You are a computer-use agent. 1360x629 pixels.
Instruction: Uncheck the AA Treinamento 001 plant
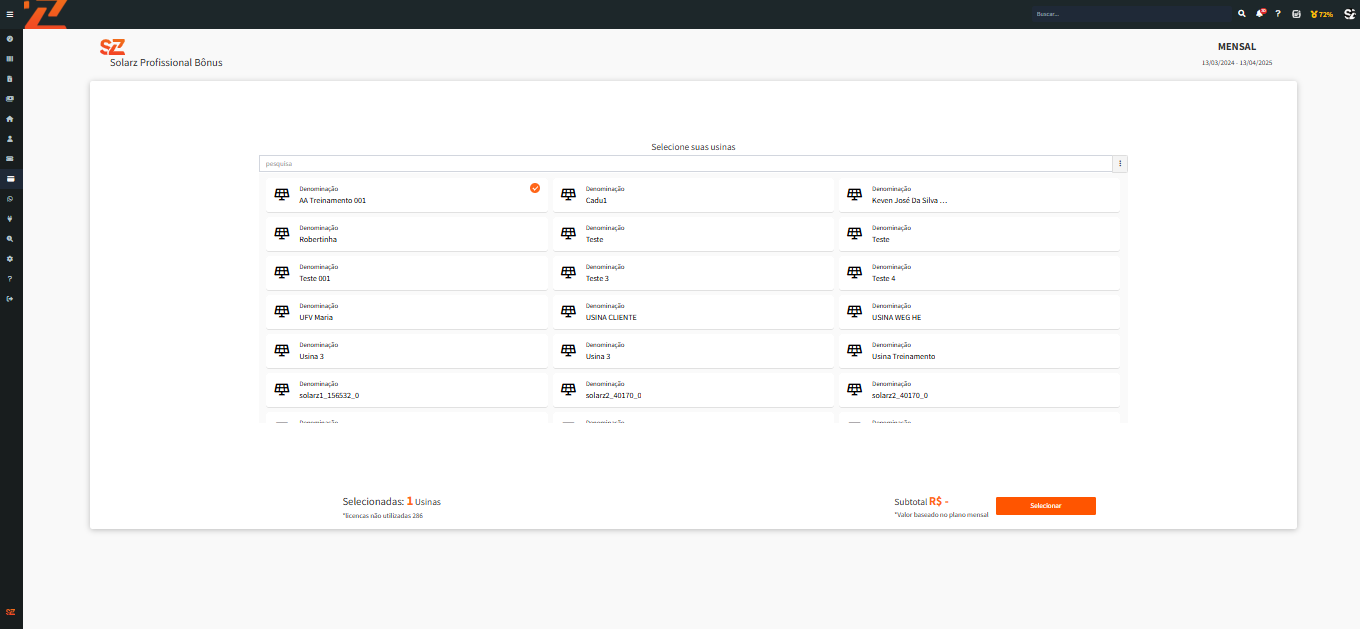[x=535, y=188]
